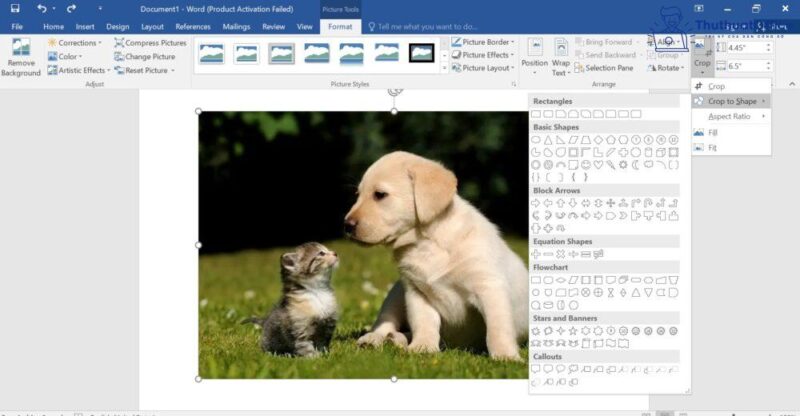Open the Design tab

coord(118,27)
